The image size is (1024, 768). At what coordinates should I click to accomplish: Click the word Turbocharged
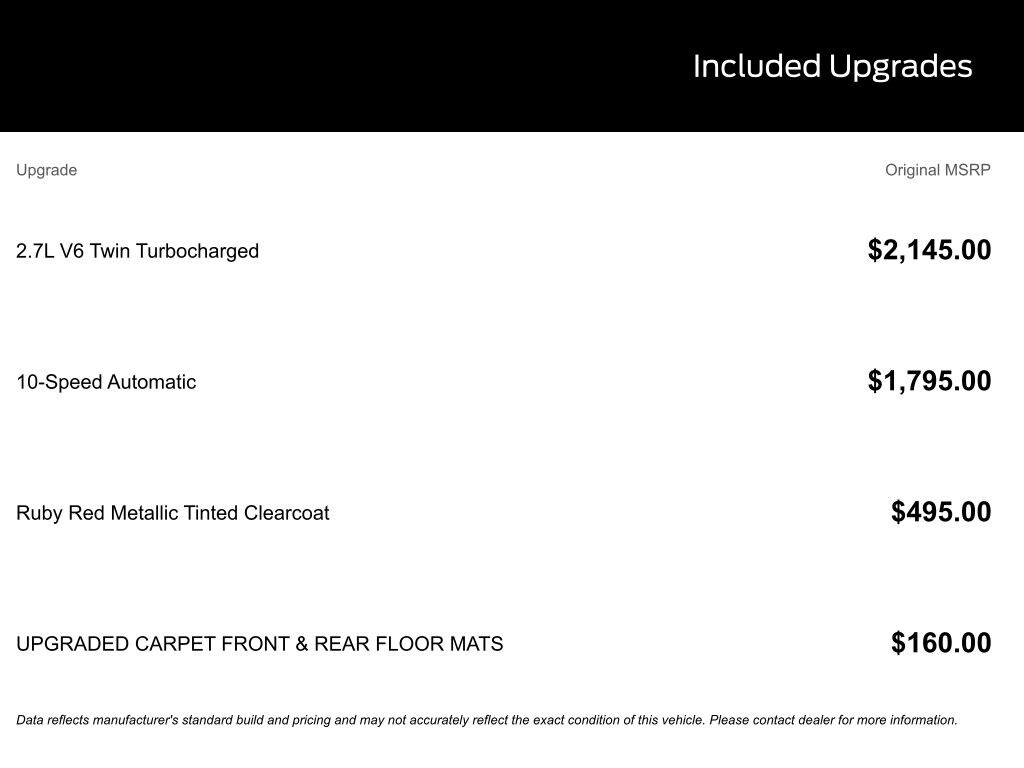point(197,251)
